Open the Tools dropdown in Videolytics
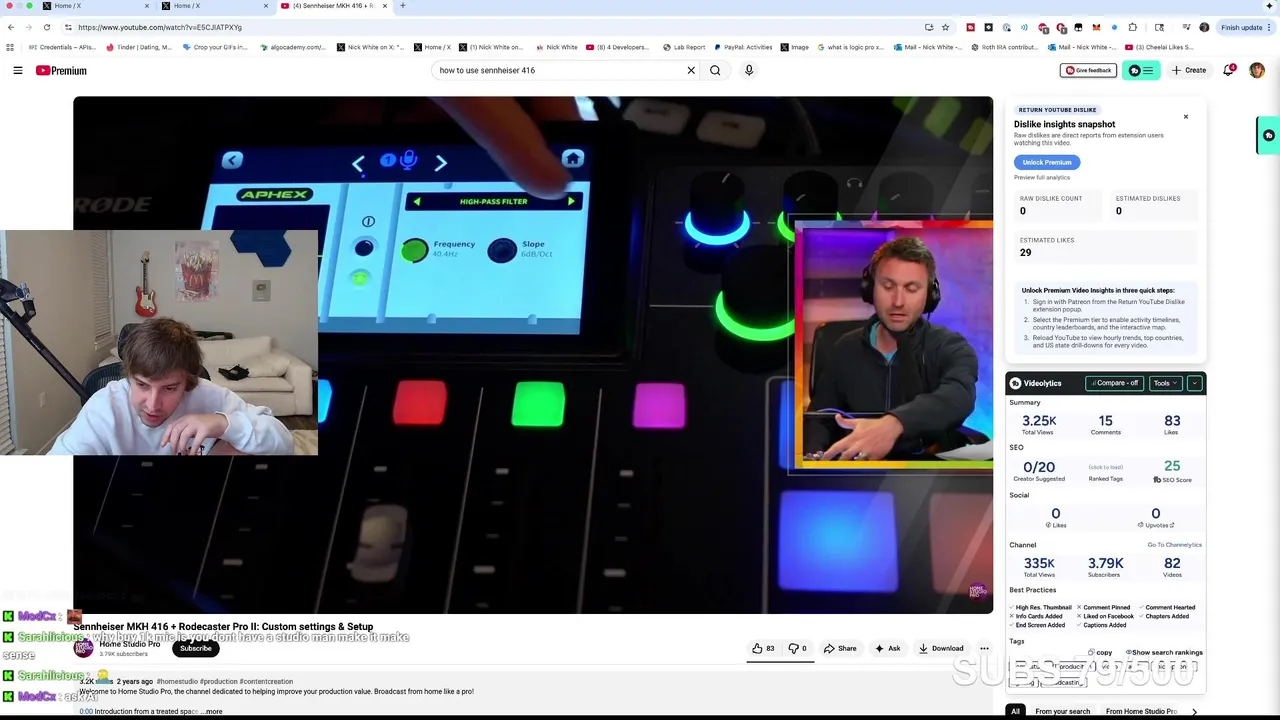 point(1165,383)
